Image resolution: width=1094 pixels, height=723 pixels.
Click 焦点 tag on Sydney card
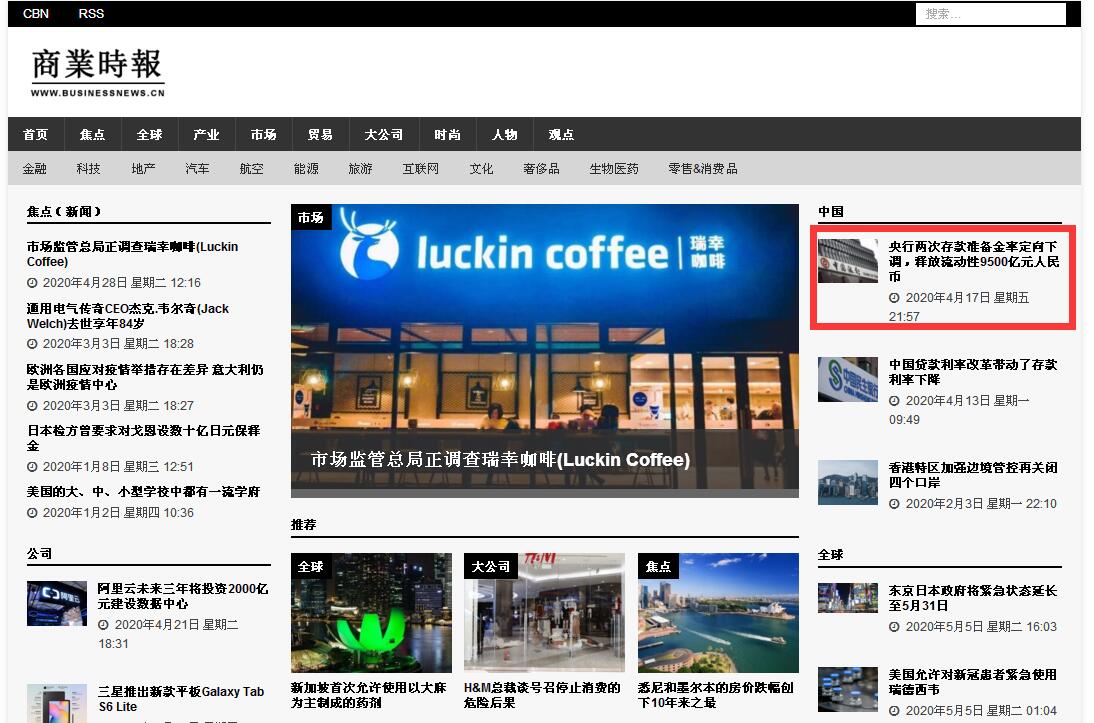pyautogui.click(x=658, y=566)
